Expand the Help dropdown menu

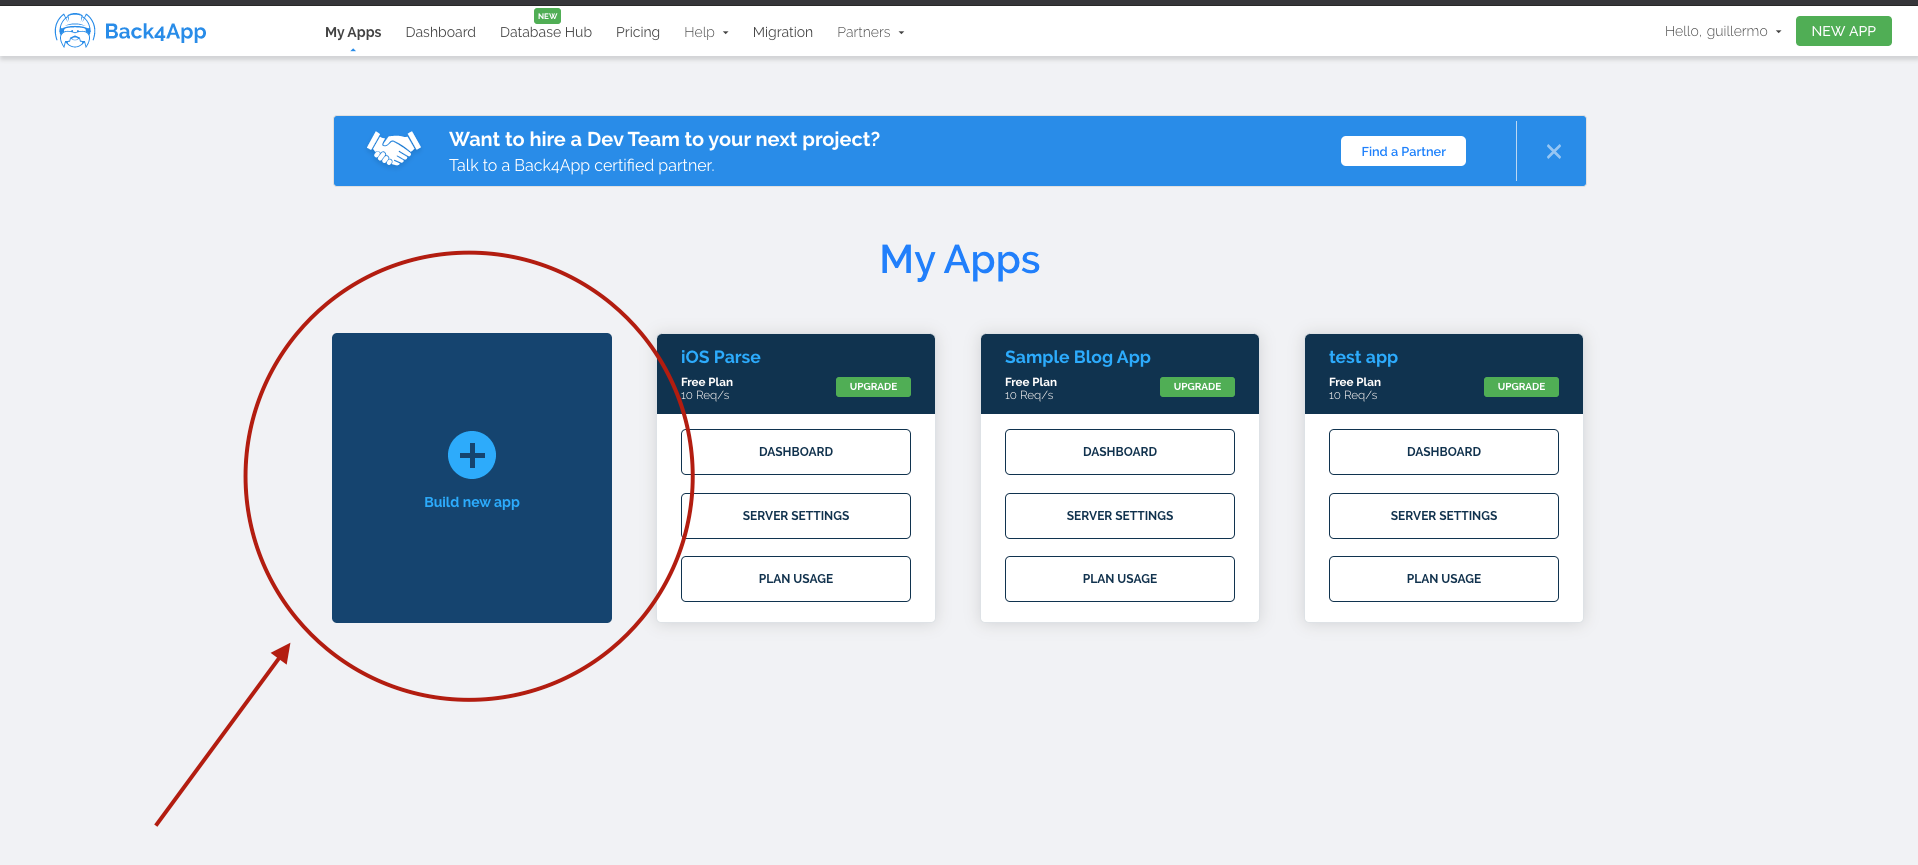point(706,32)
